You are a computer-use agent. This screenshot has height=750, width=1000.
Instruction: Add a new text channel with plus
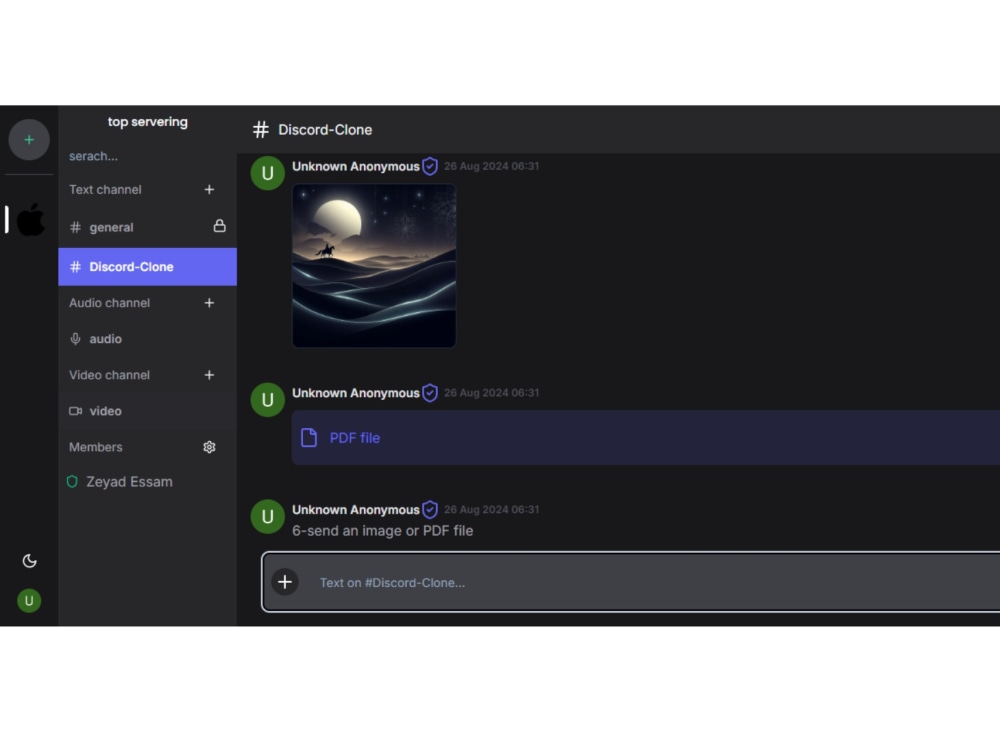point(209,189)
